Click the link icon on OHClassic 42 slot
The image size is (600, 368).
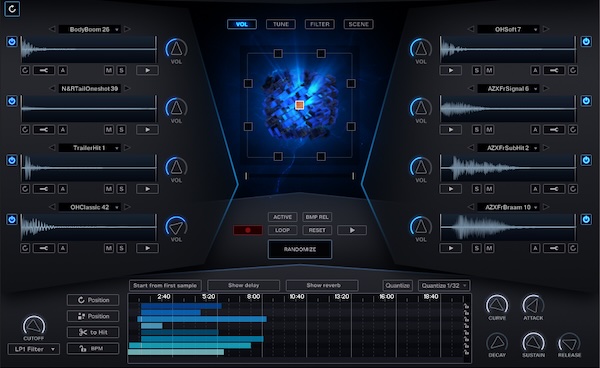click(x=44, y=248)
